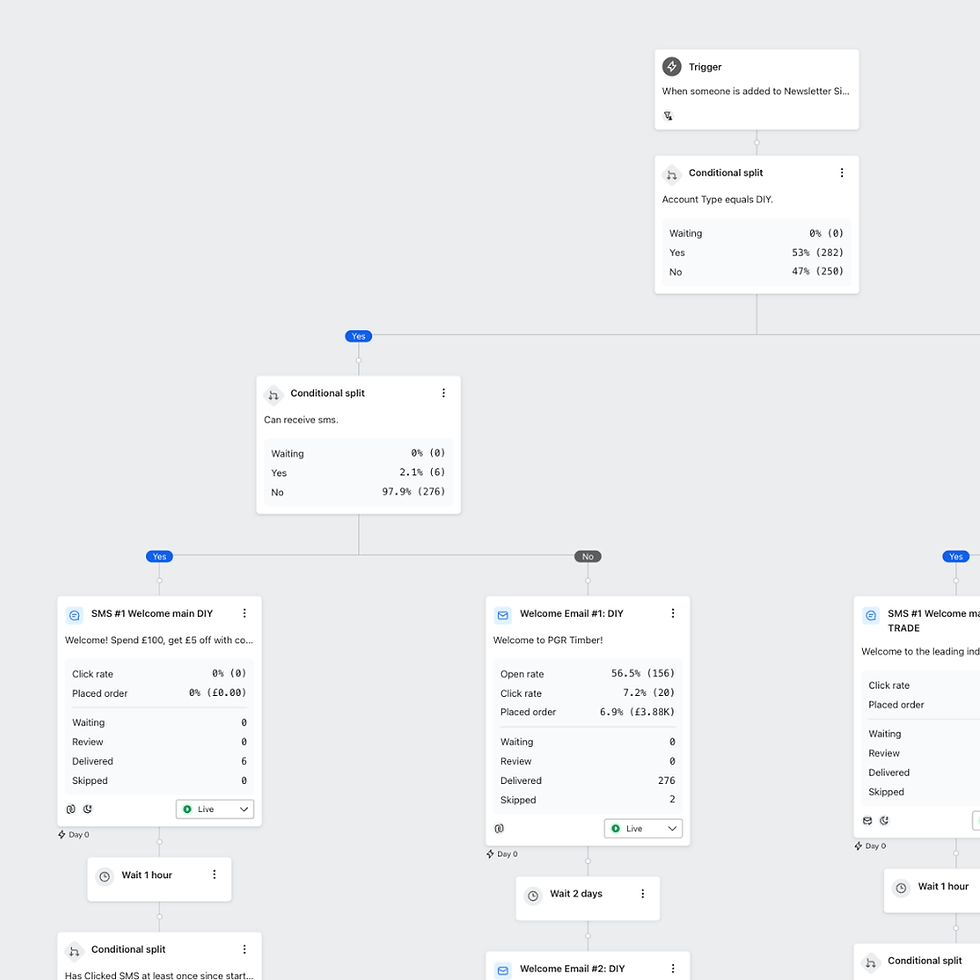Click 'Wait 1 hour' label under SMS #1 DIY
The image size is (980, 980).
click(x=146, y=875)
